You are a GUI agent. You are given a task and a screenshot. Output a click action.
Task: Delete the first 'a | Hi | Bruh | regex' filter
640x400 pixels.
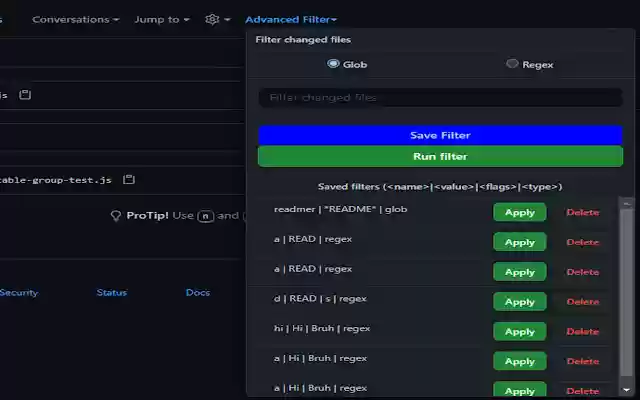pos(583,361)
